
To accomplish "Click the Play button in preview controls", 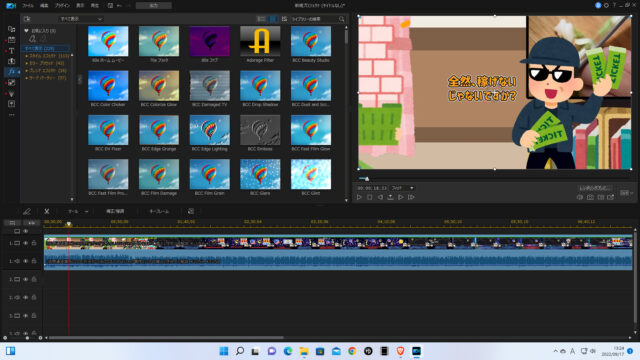I will (x=359, y=197).
